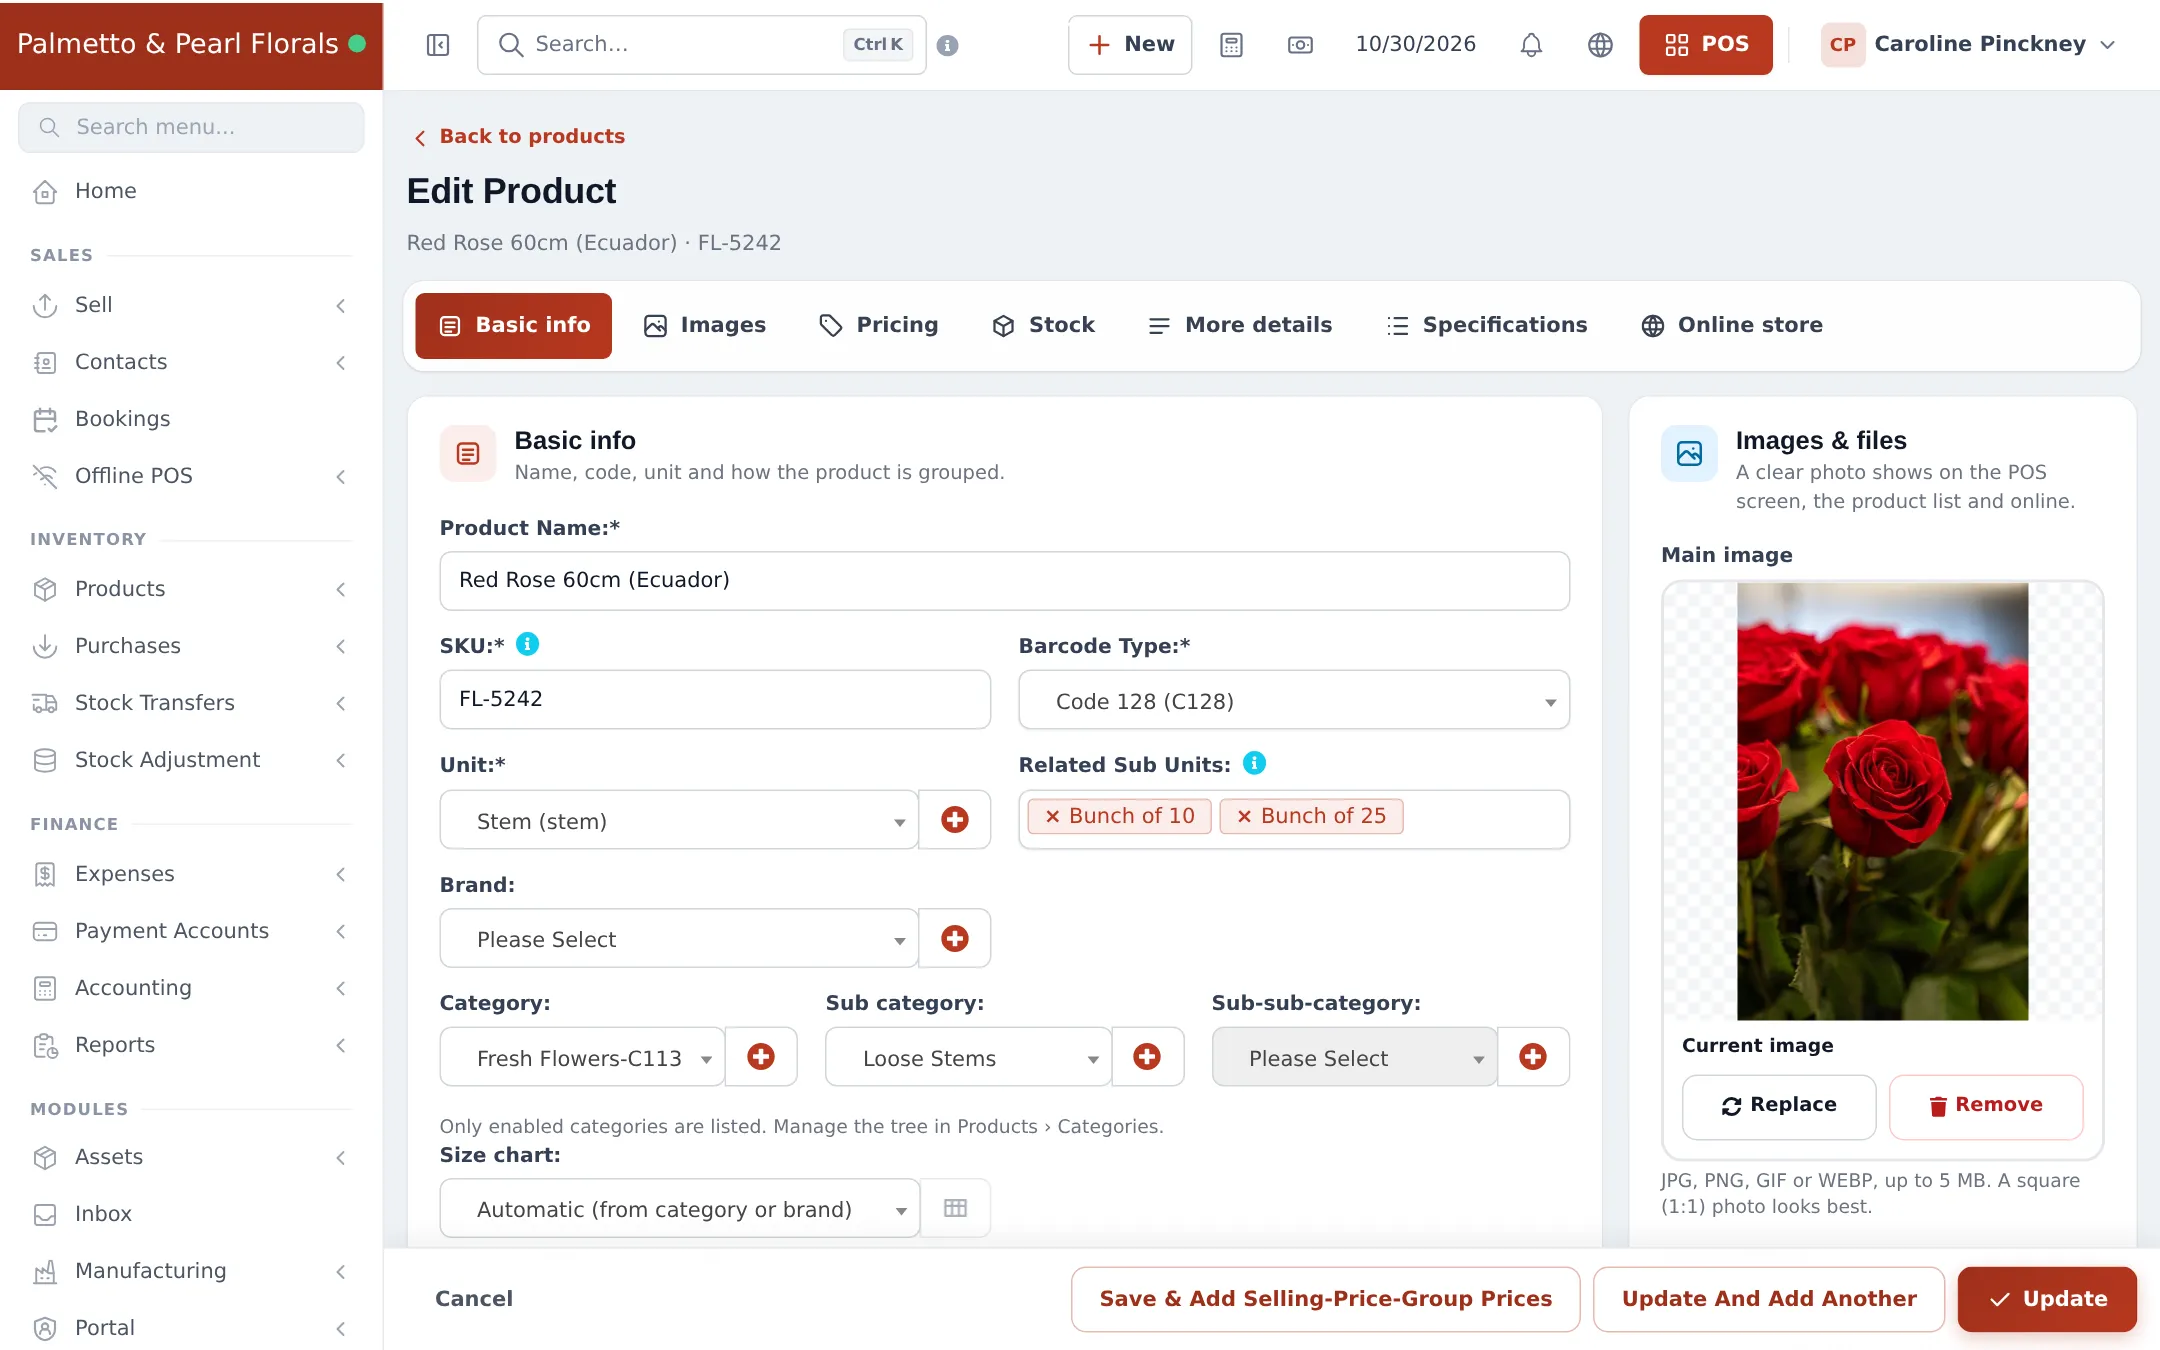Add a new sub category with the plus button

(1147, 1057)
